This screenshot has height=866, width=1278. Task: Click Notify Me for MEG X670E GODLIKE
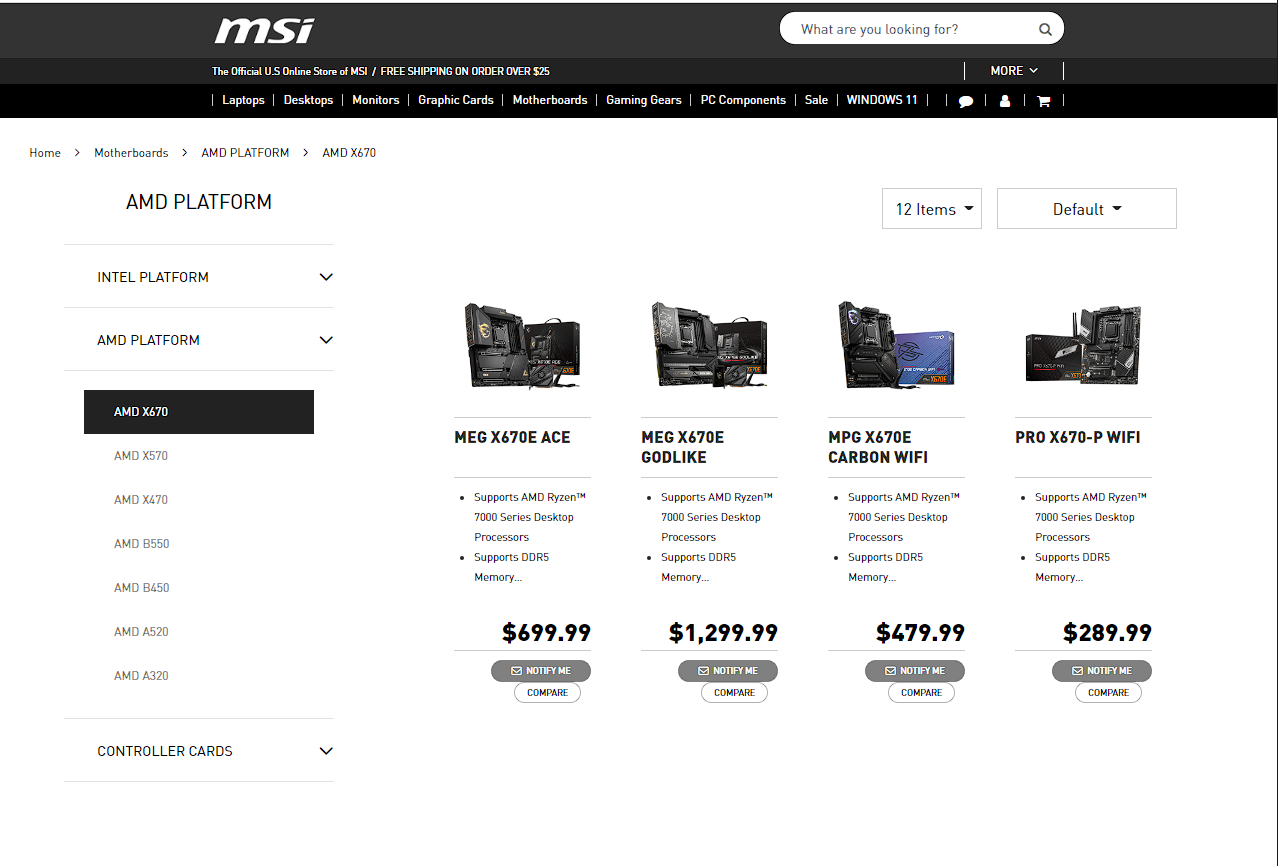point(728,671)
